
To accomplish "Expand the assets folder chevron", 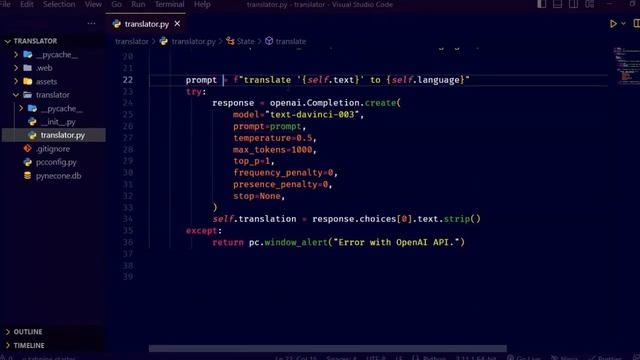I will (x=16, y=81).
